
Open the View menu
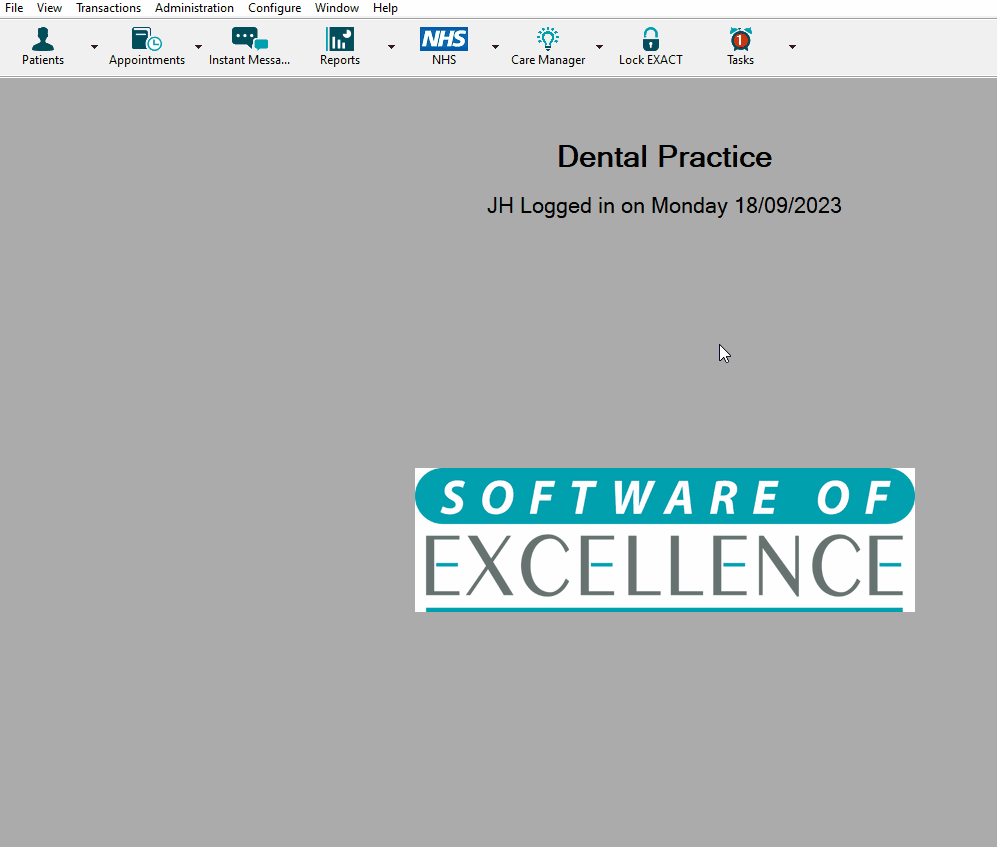(49, 8)
